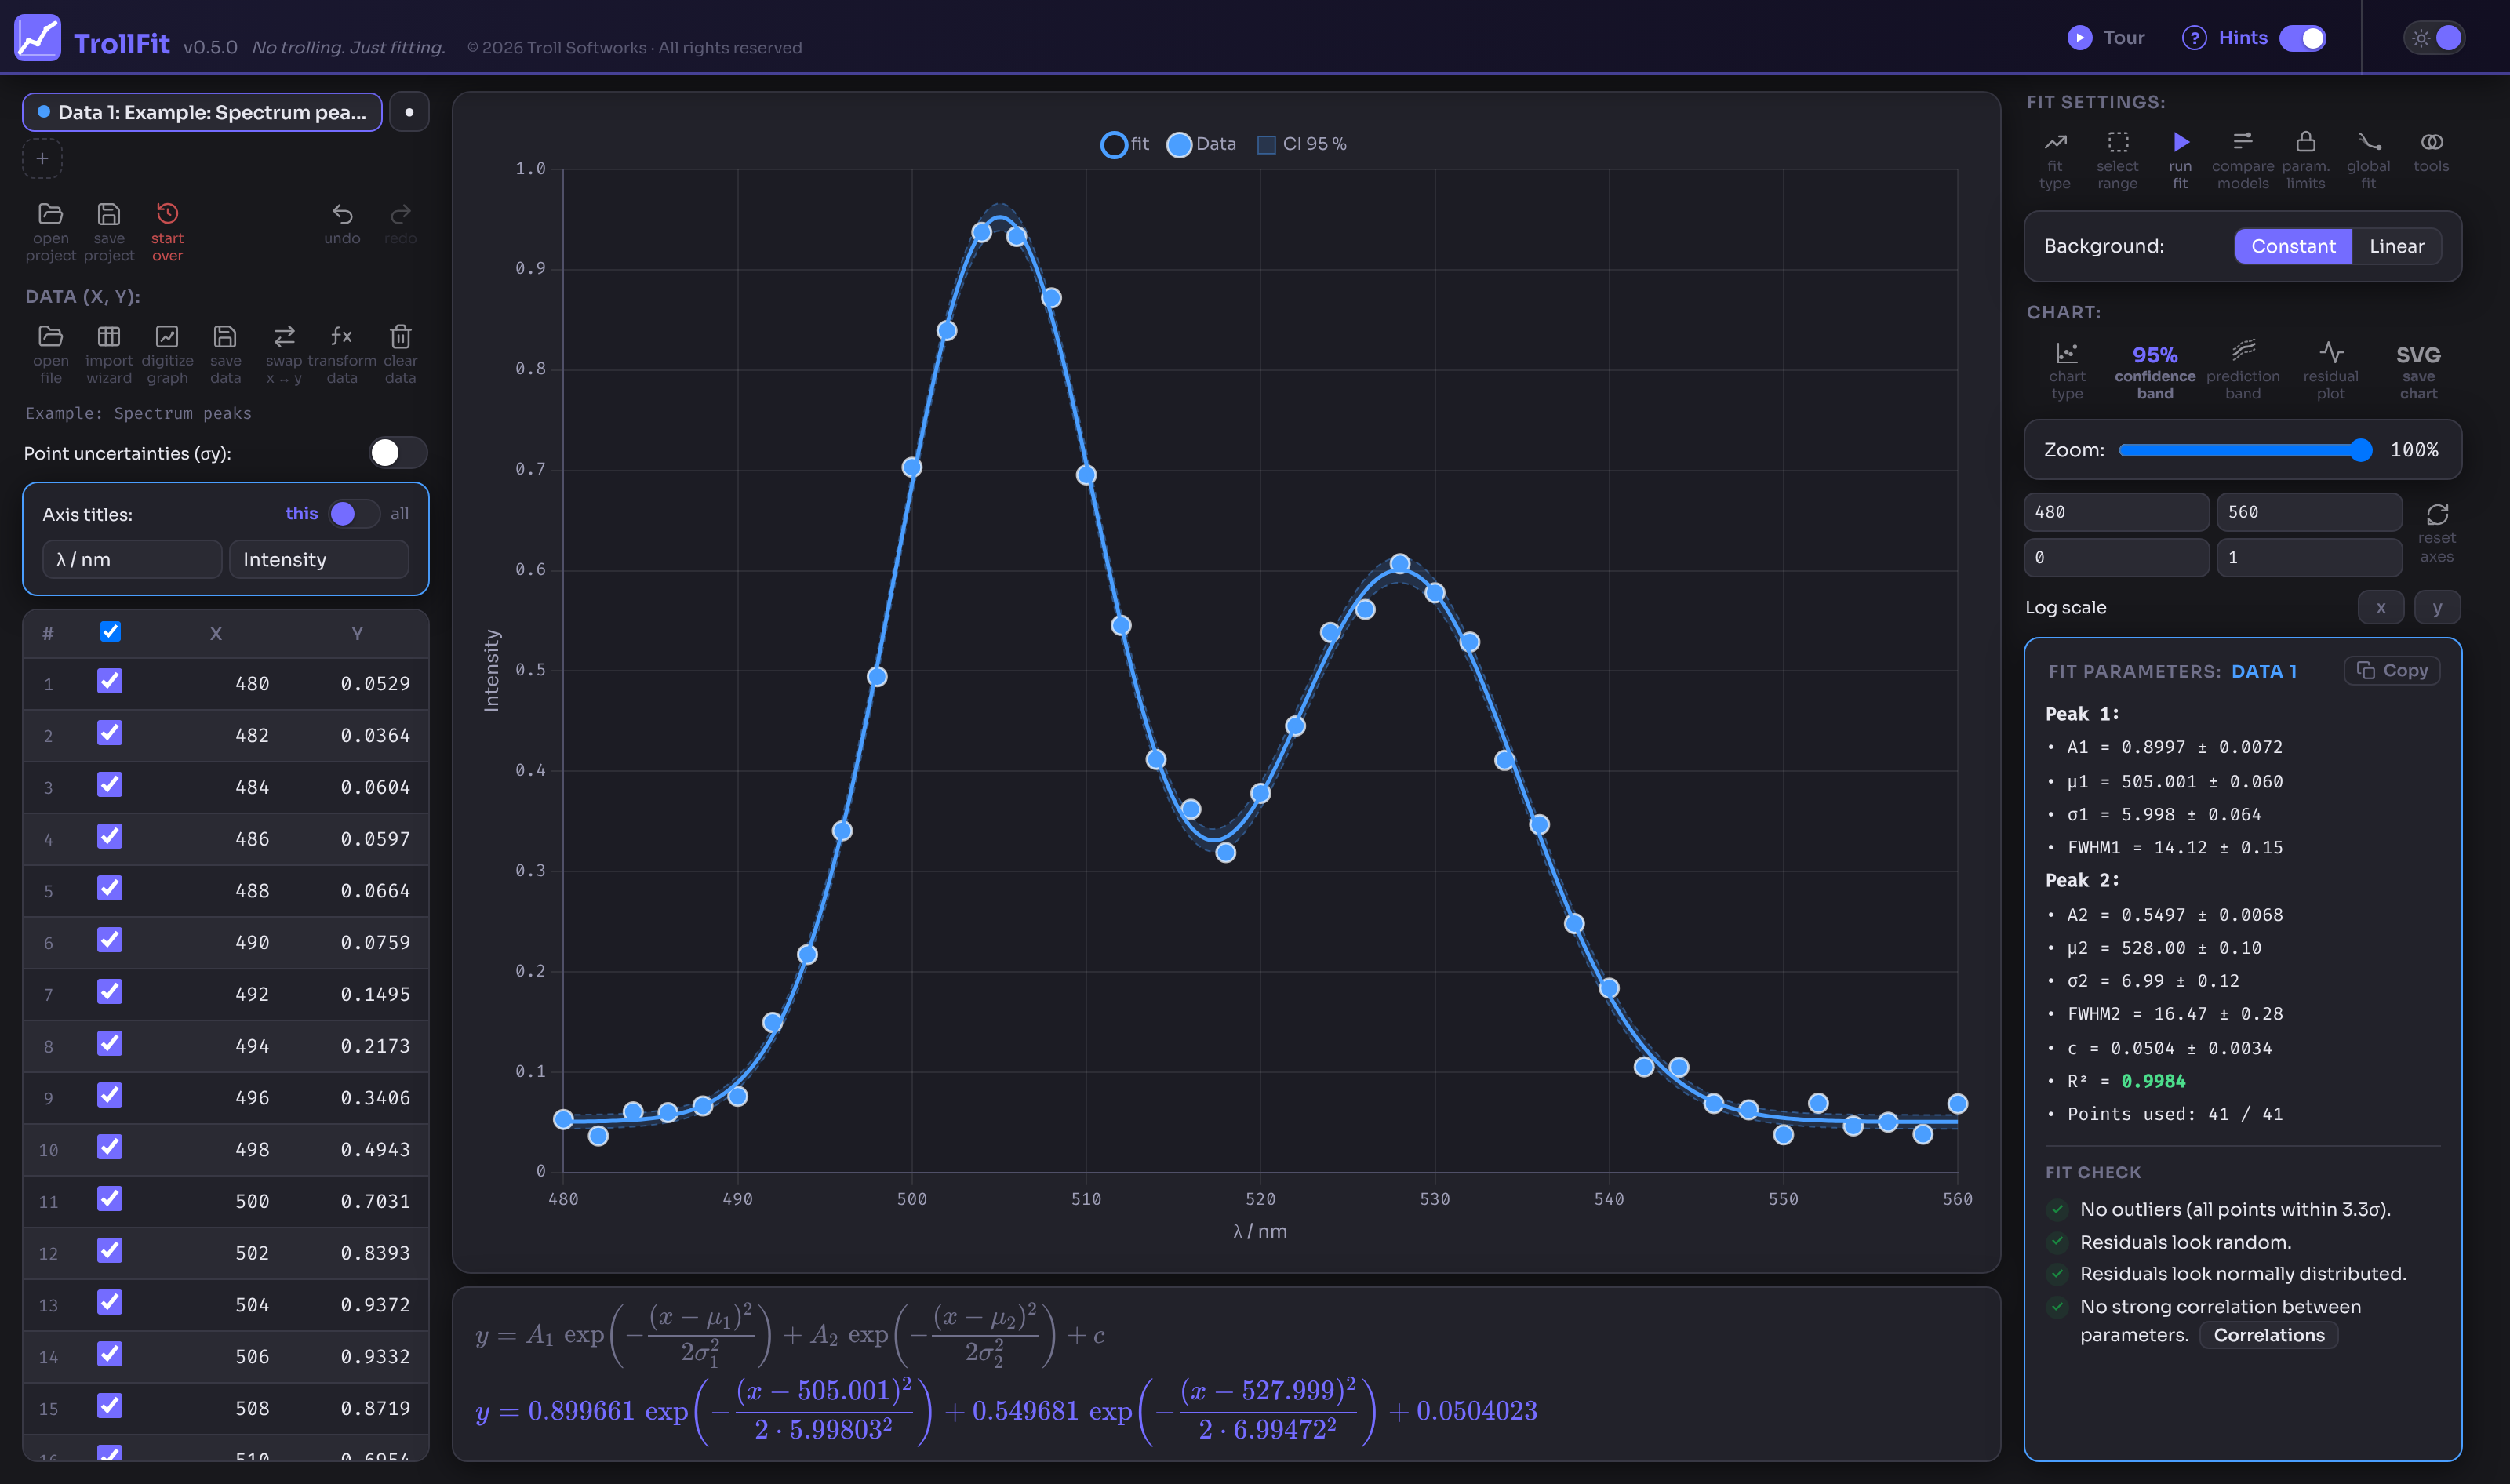This screenshot has height=1484, width=2510.
Task: Open compare models
Action: [2243, 142]
